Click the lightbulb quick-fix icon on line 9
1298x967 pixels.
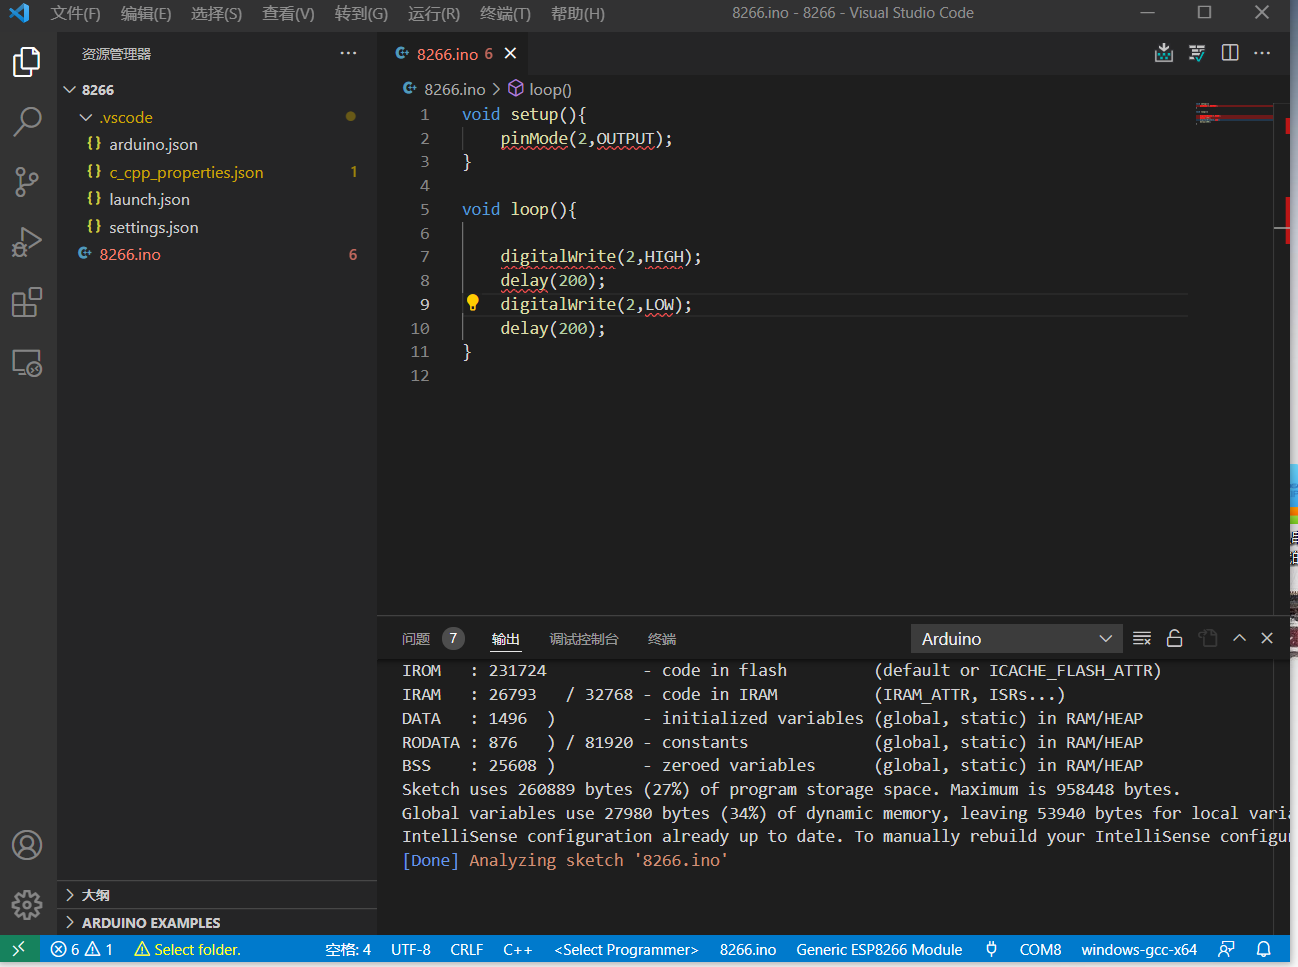coord(473,303)
